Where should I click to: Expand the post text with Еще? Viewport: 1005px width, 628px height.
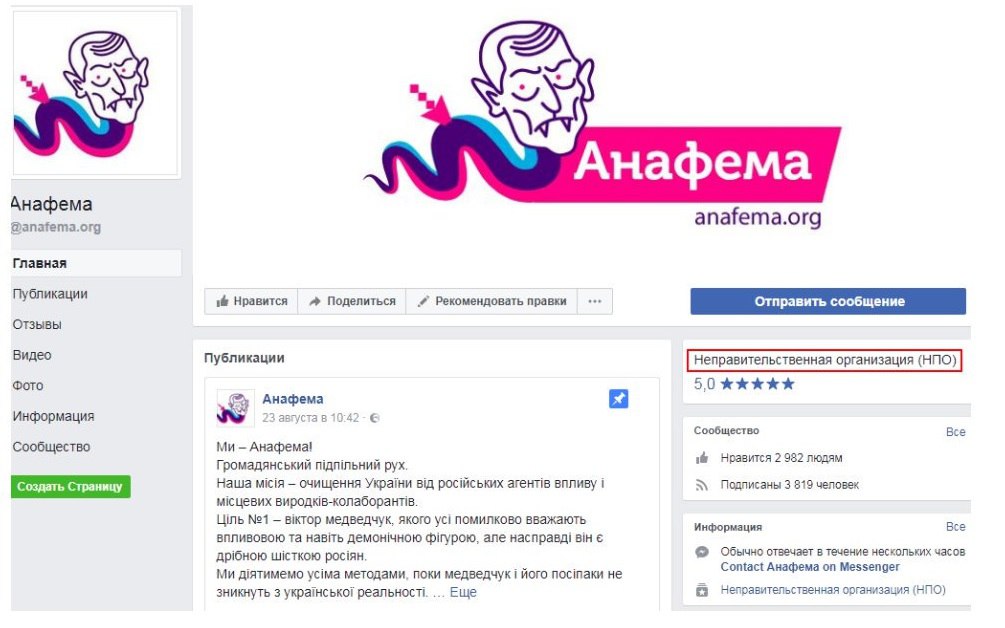463,592
